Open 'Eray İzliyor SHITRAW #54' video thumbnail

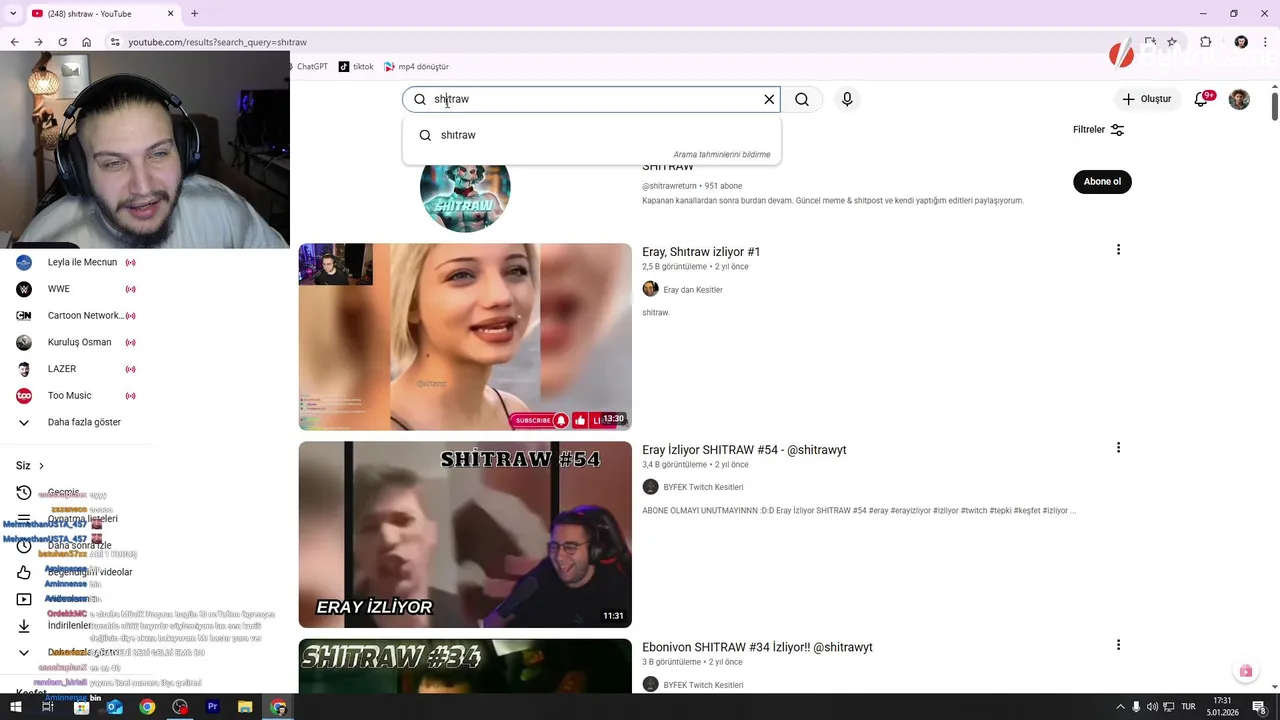pyautogui.click(x=465, y=535)
